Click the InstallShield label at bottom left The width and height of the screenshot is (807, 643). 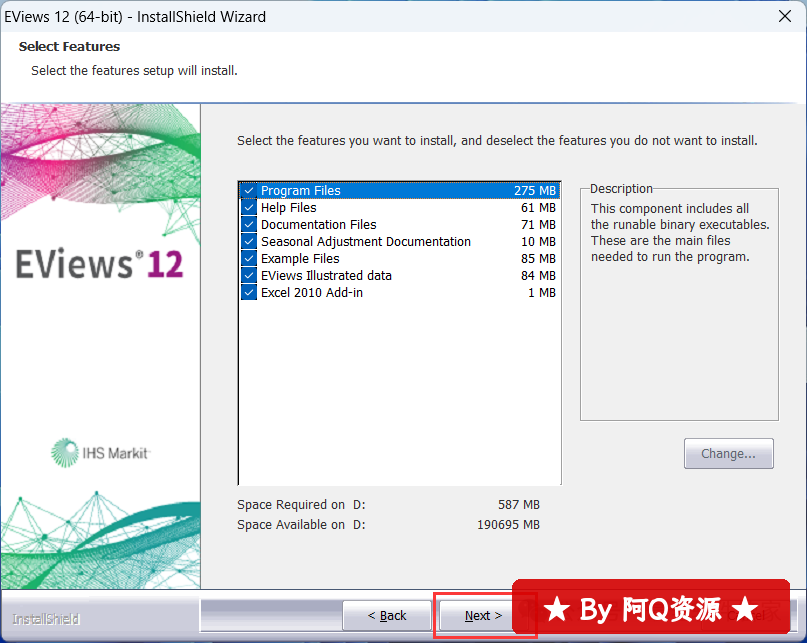tap(46, 619)
